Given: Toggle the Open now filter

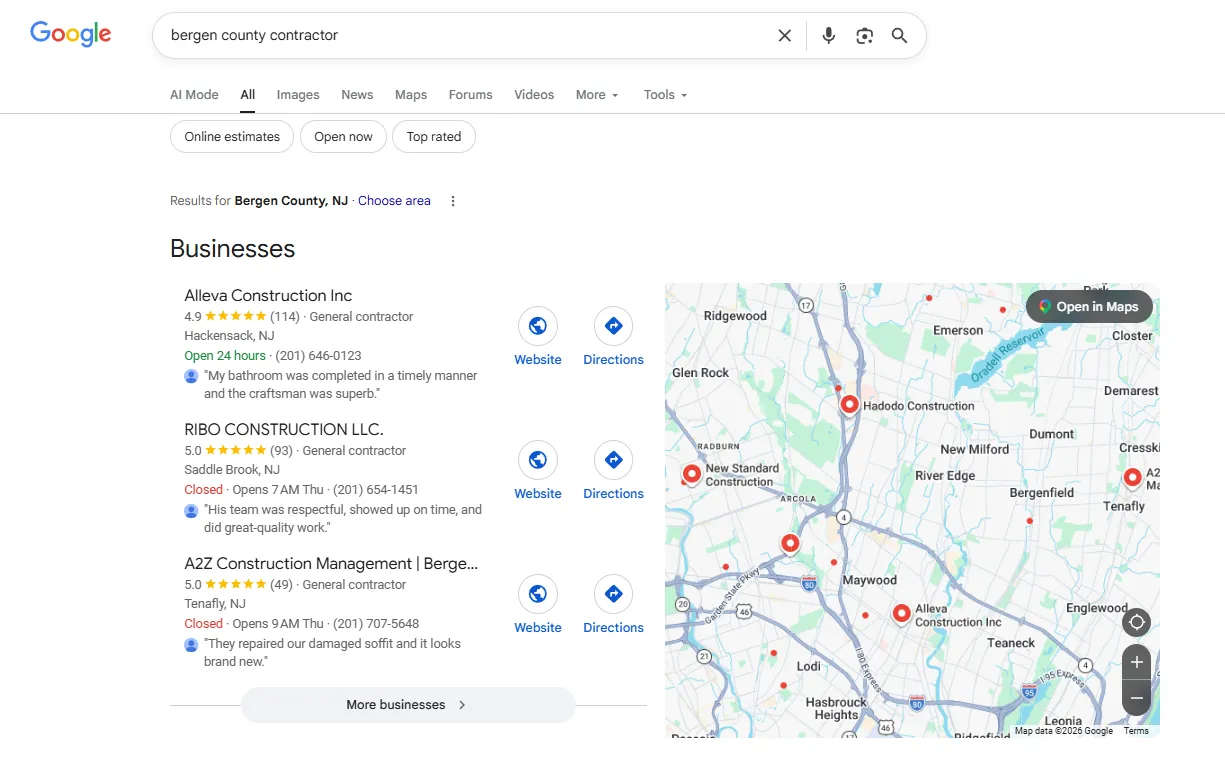Looking at the screenshot, I should coord(343,137).
